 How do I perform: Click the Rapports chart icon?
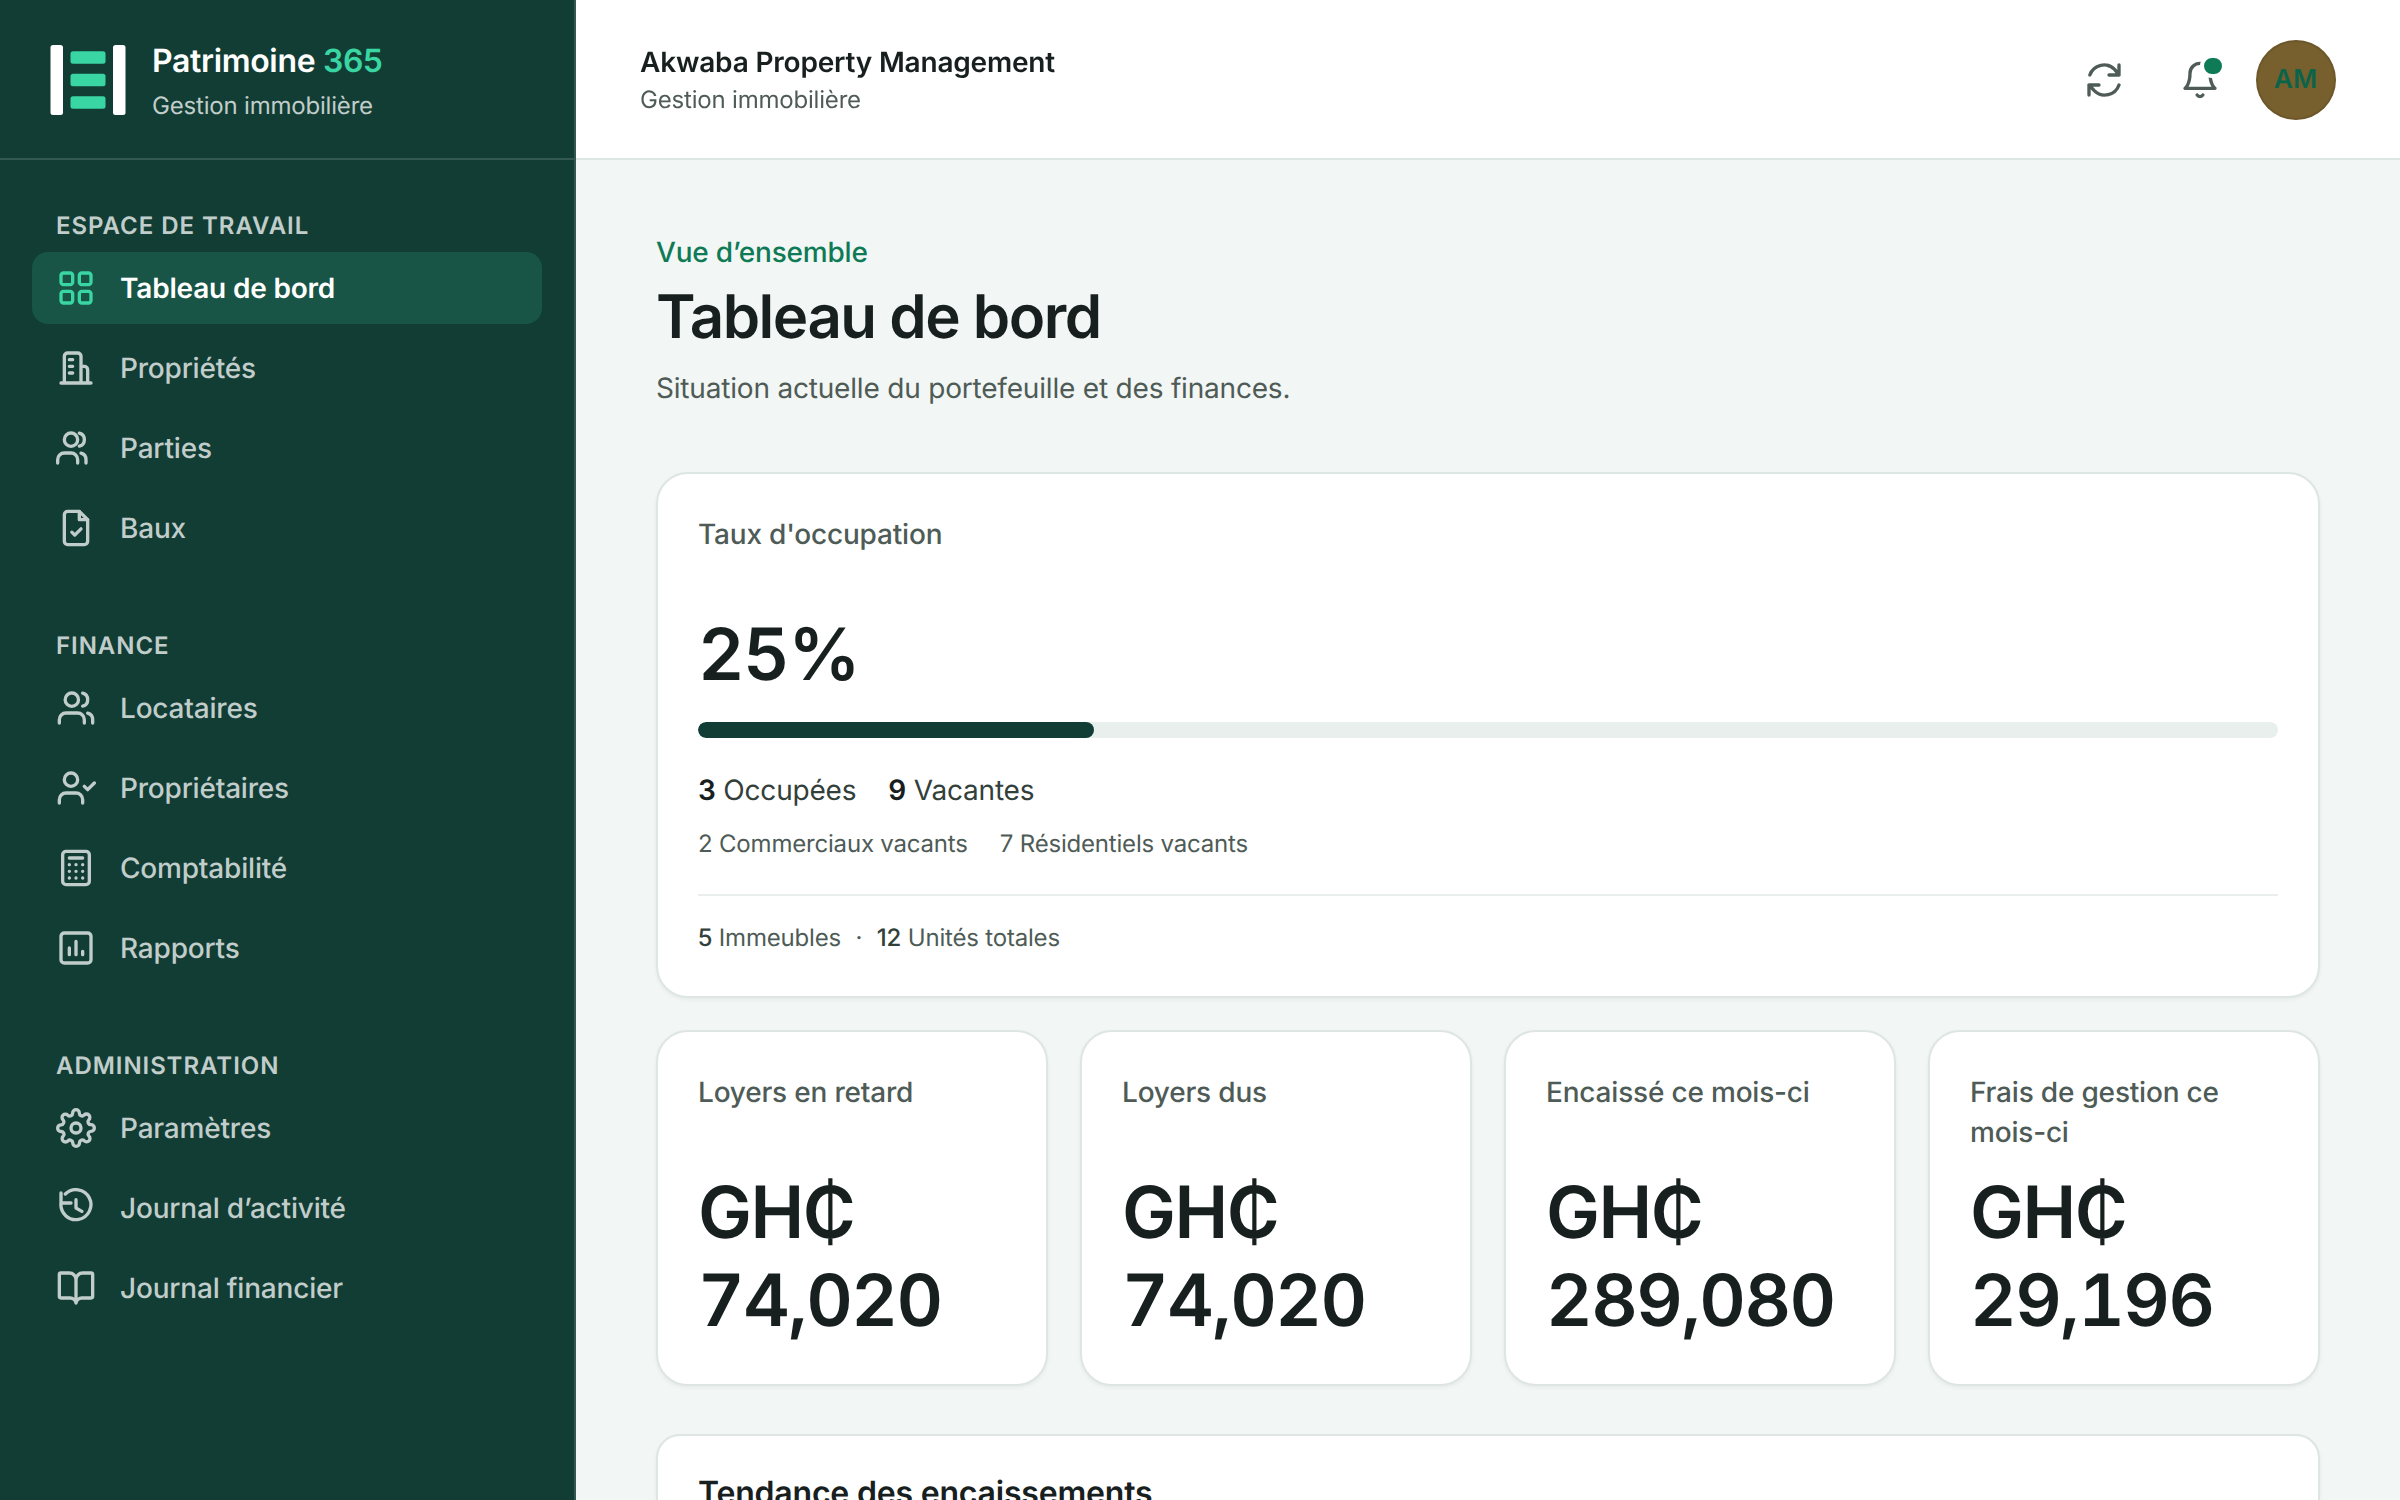point(76,948)
